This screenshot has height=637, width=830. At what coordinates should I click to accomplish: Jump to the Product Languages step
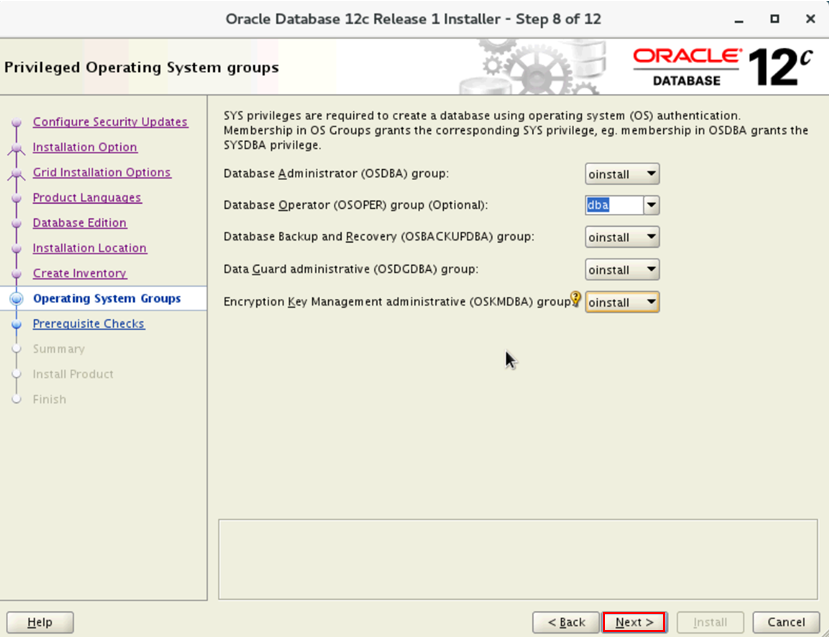coord(87,198)
